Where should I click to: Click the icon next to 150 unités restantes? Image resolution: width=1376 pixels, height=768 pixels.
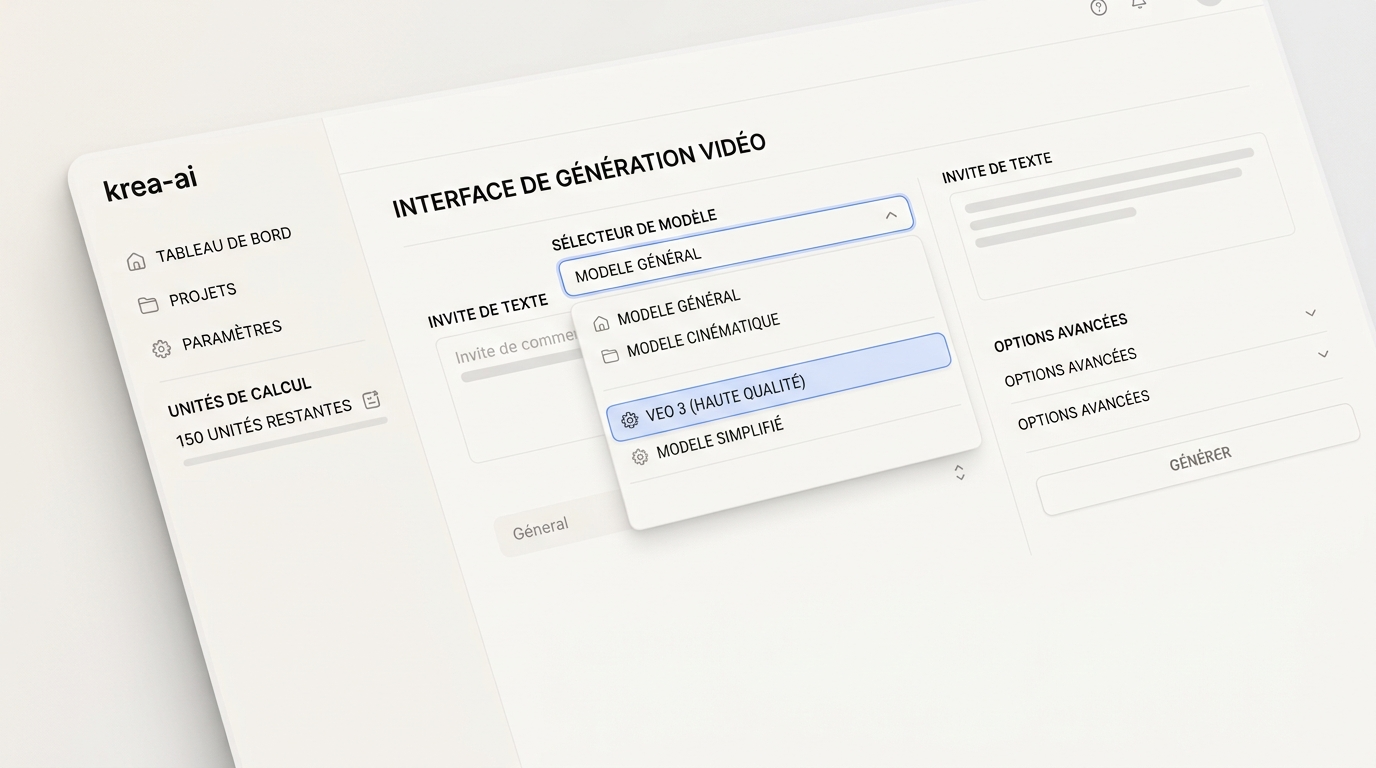pyautogui.click(x=371, y=400)
